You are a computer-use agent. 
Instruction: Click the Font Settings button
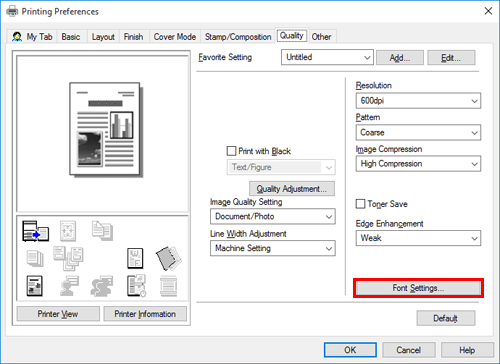pos(418,288)
